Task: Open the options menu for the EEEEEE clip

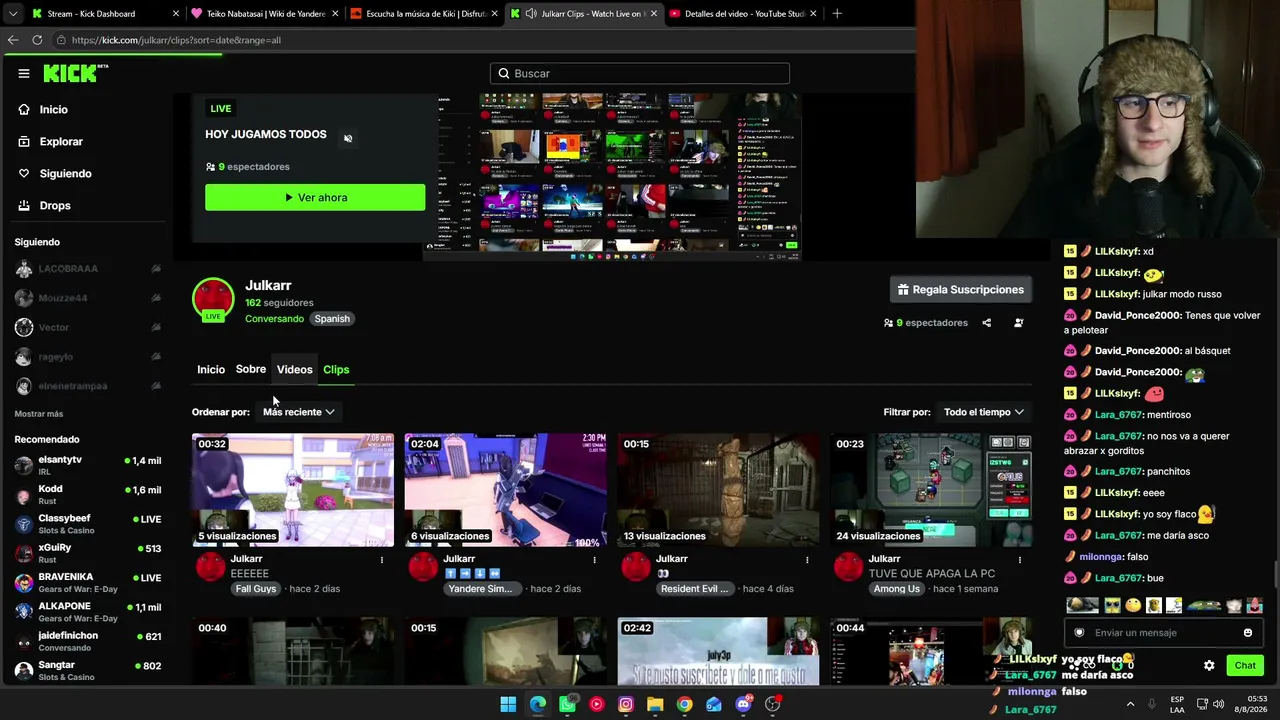Action: click(381, 560)
